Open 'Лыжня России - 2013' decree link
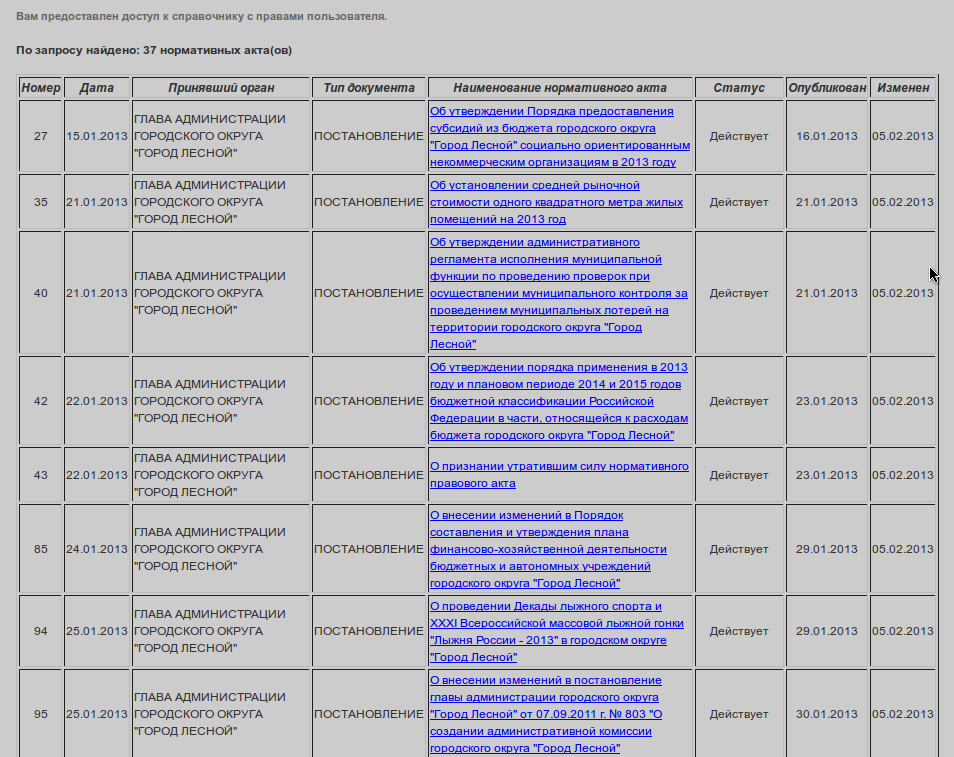The height and width of the screenshot is (757, 954). [x=557, y=632]
